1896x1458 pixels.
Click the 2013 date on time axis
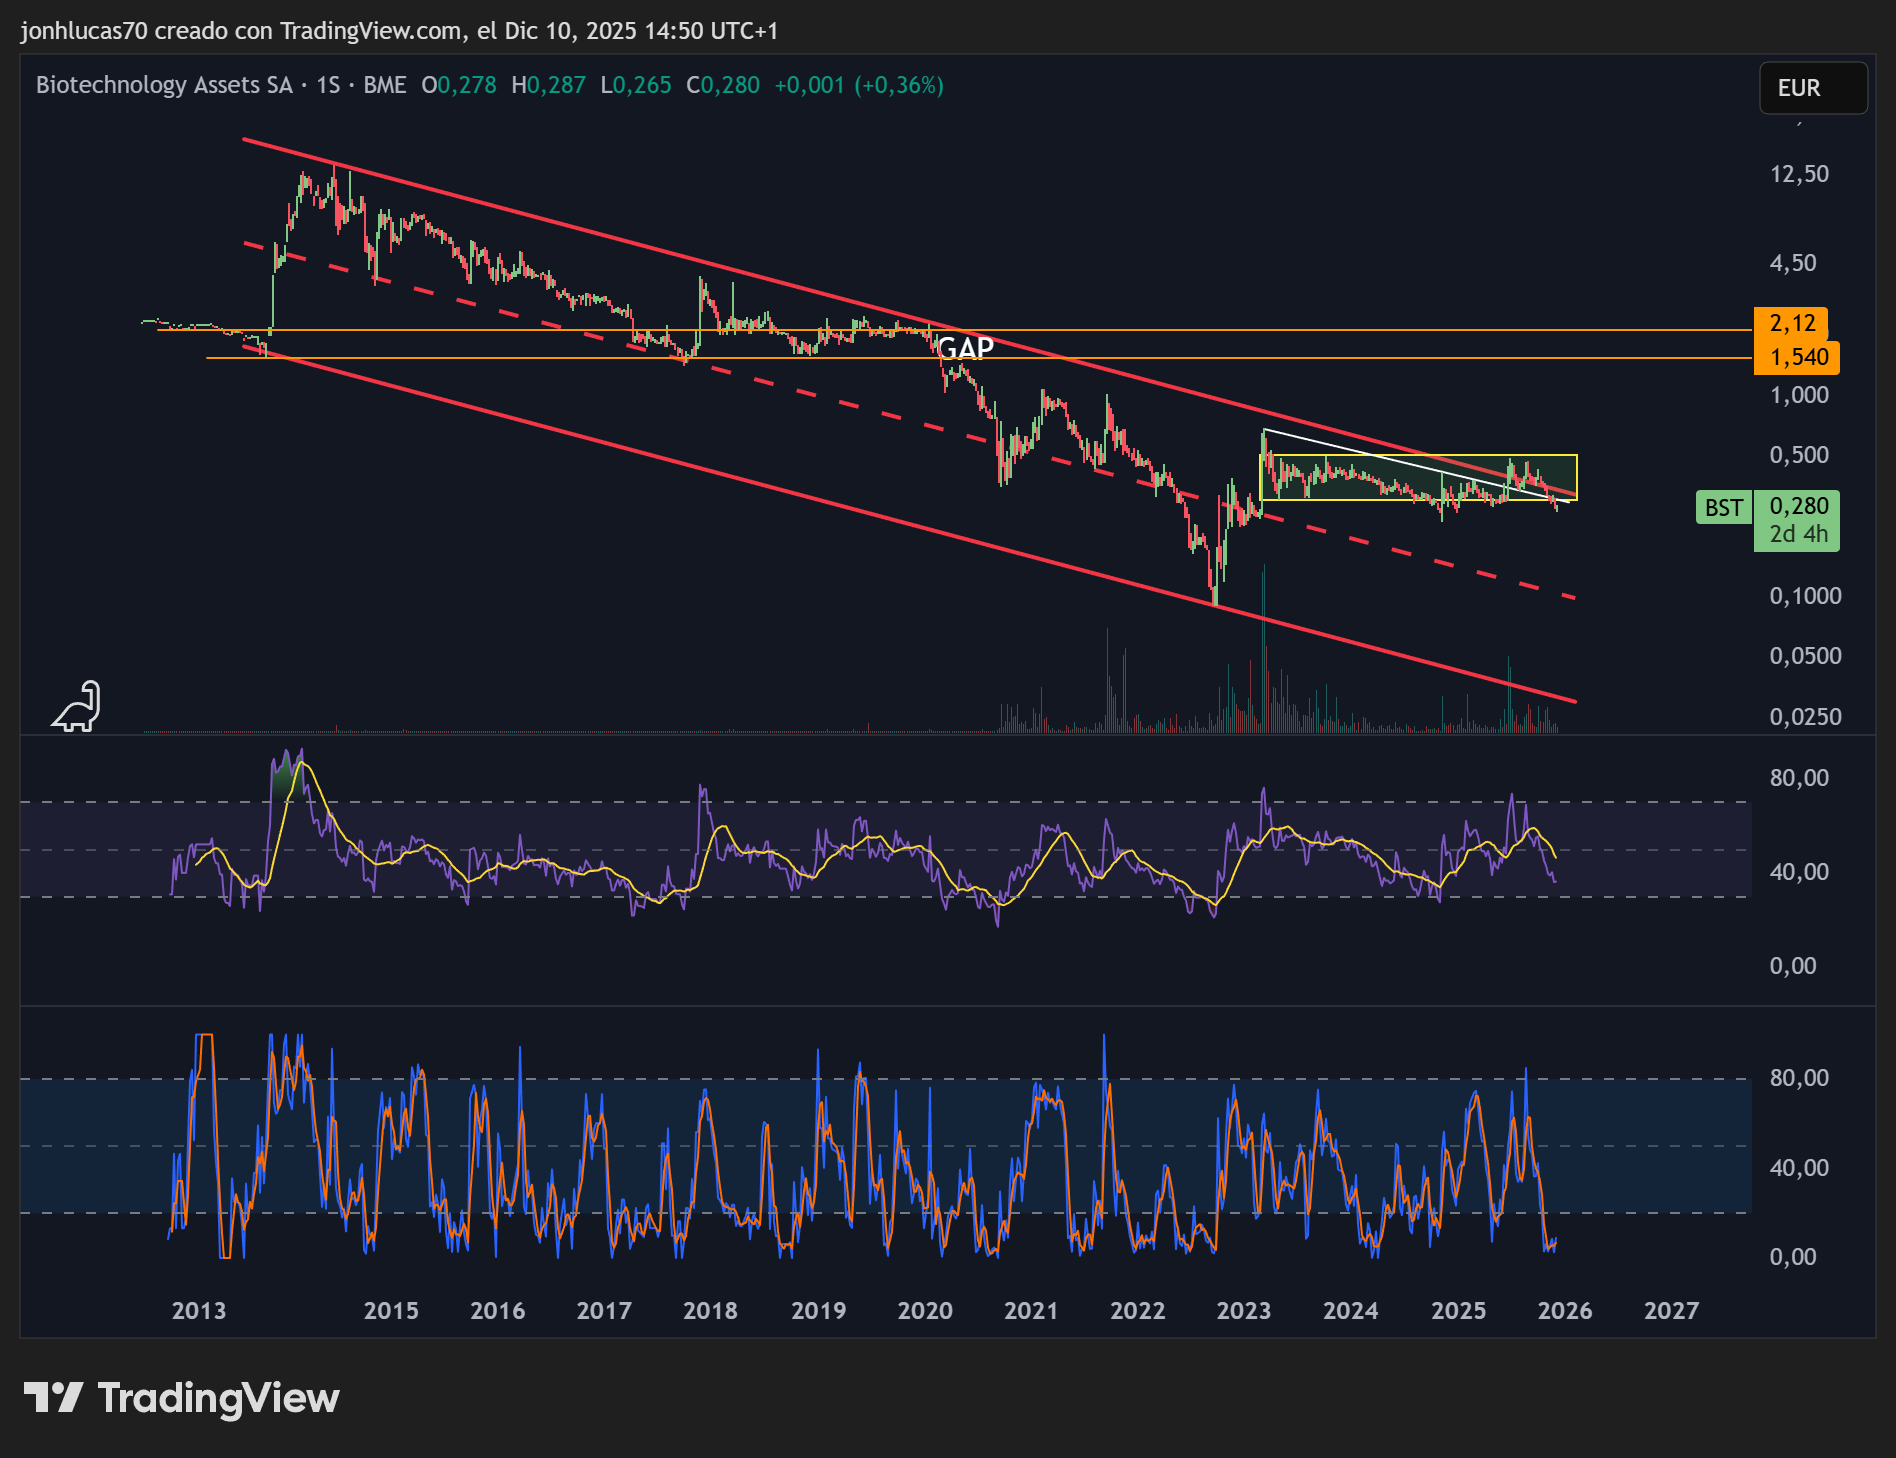click(199, 1311)
